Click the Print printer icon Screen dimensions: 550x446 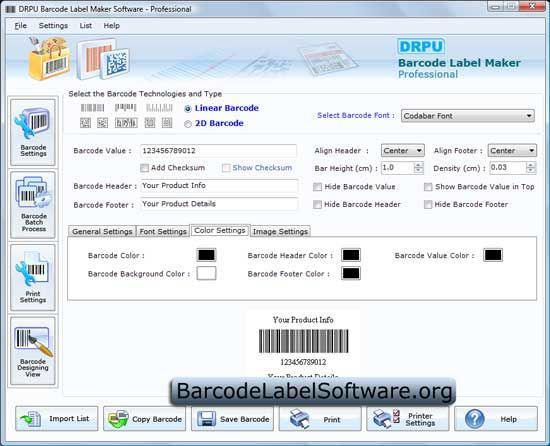pyautogui.click(x=299, y=419)
